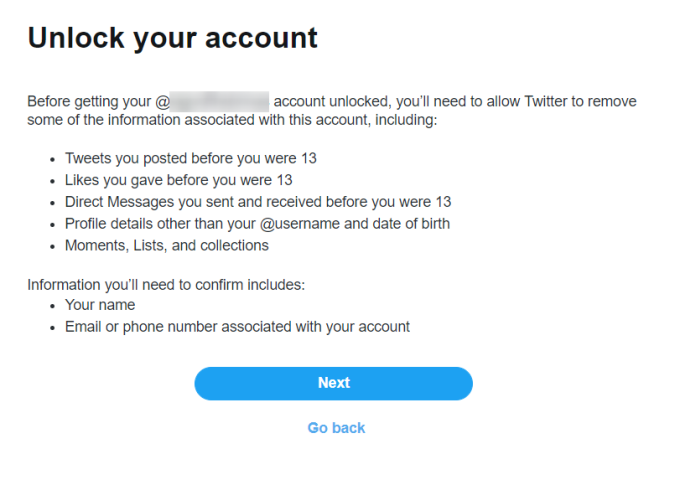Click the Go back link

[x=336, y=428]
